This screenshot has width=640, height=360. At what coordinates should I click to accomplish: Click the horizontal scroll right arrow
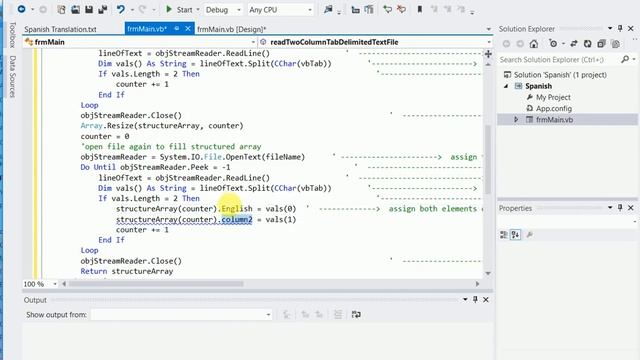(x=477, y=284)
